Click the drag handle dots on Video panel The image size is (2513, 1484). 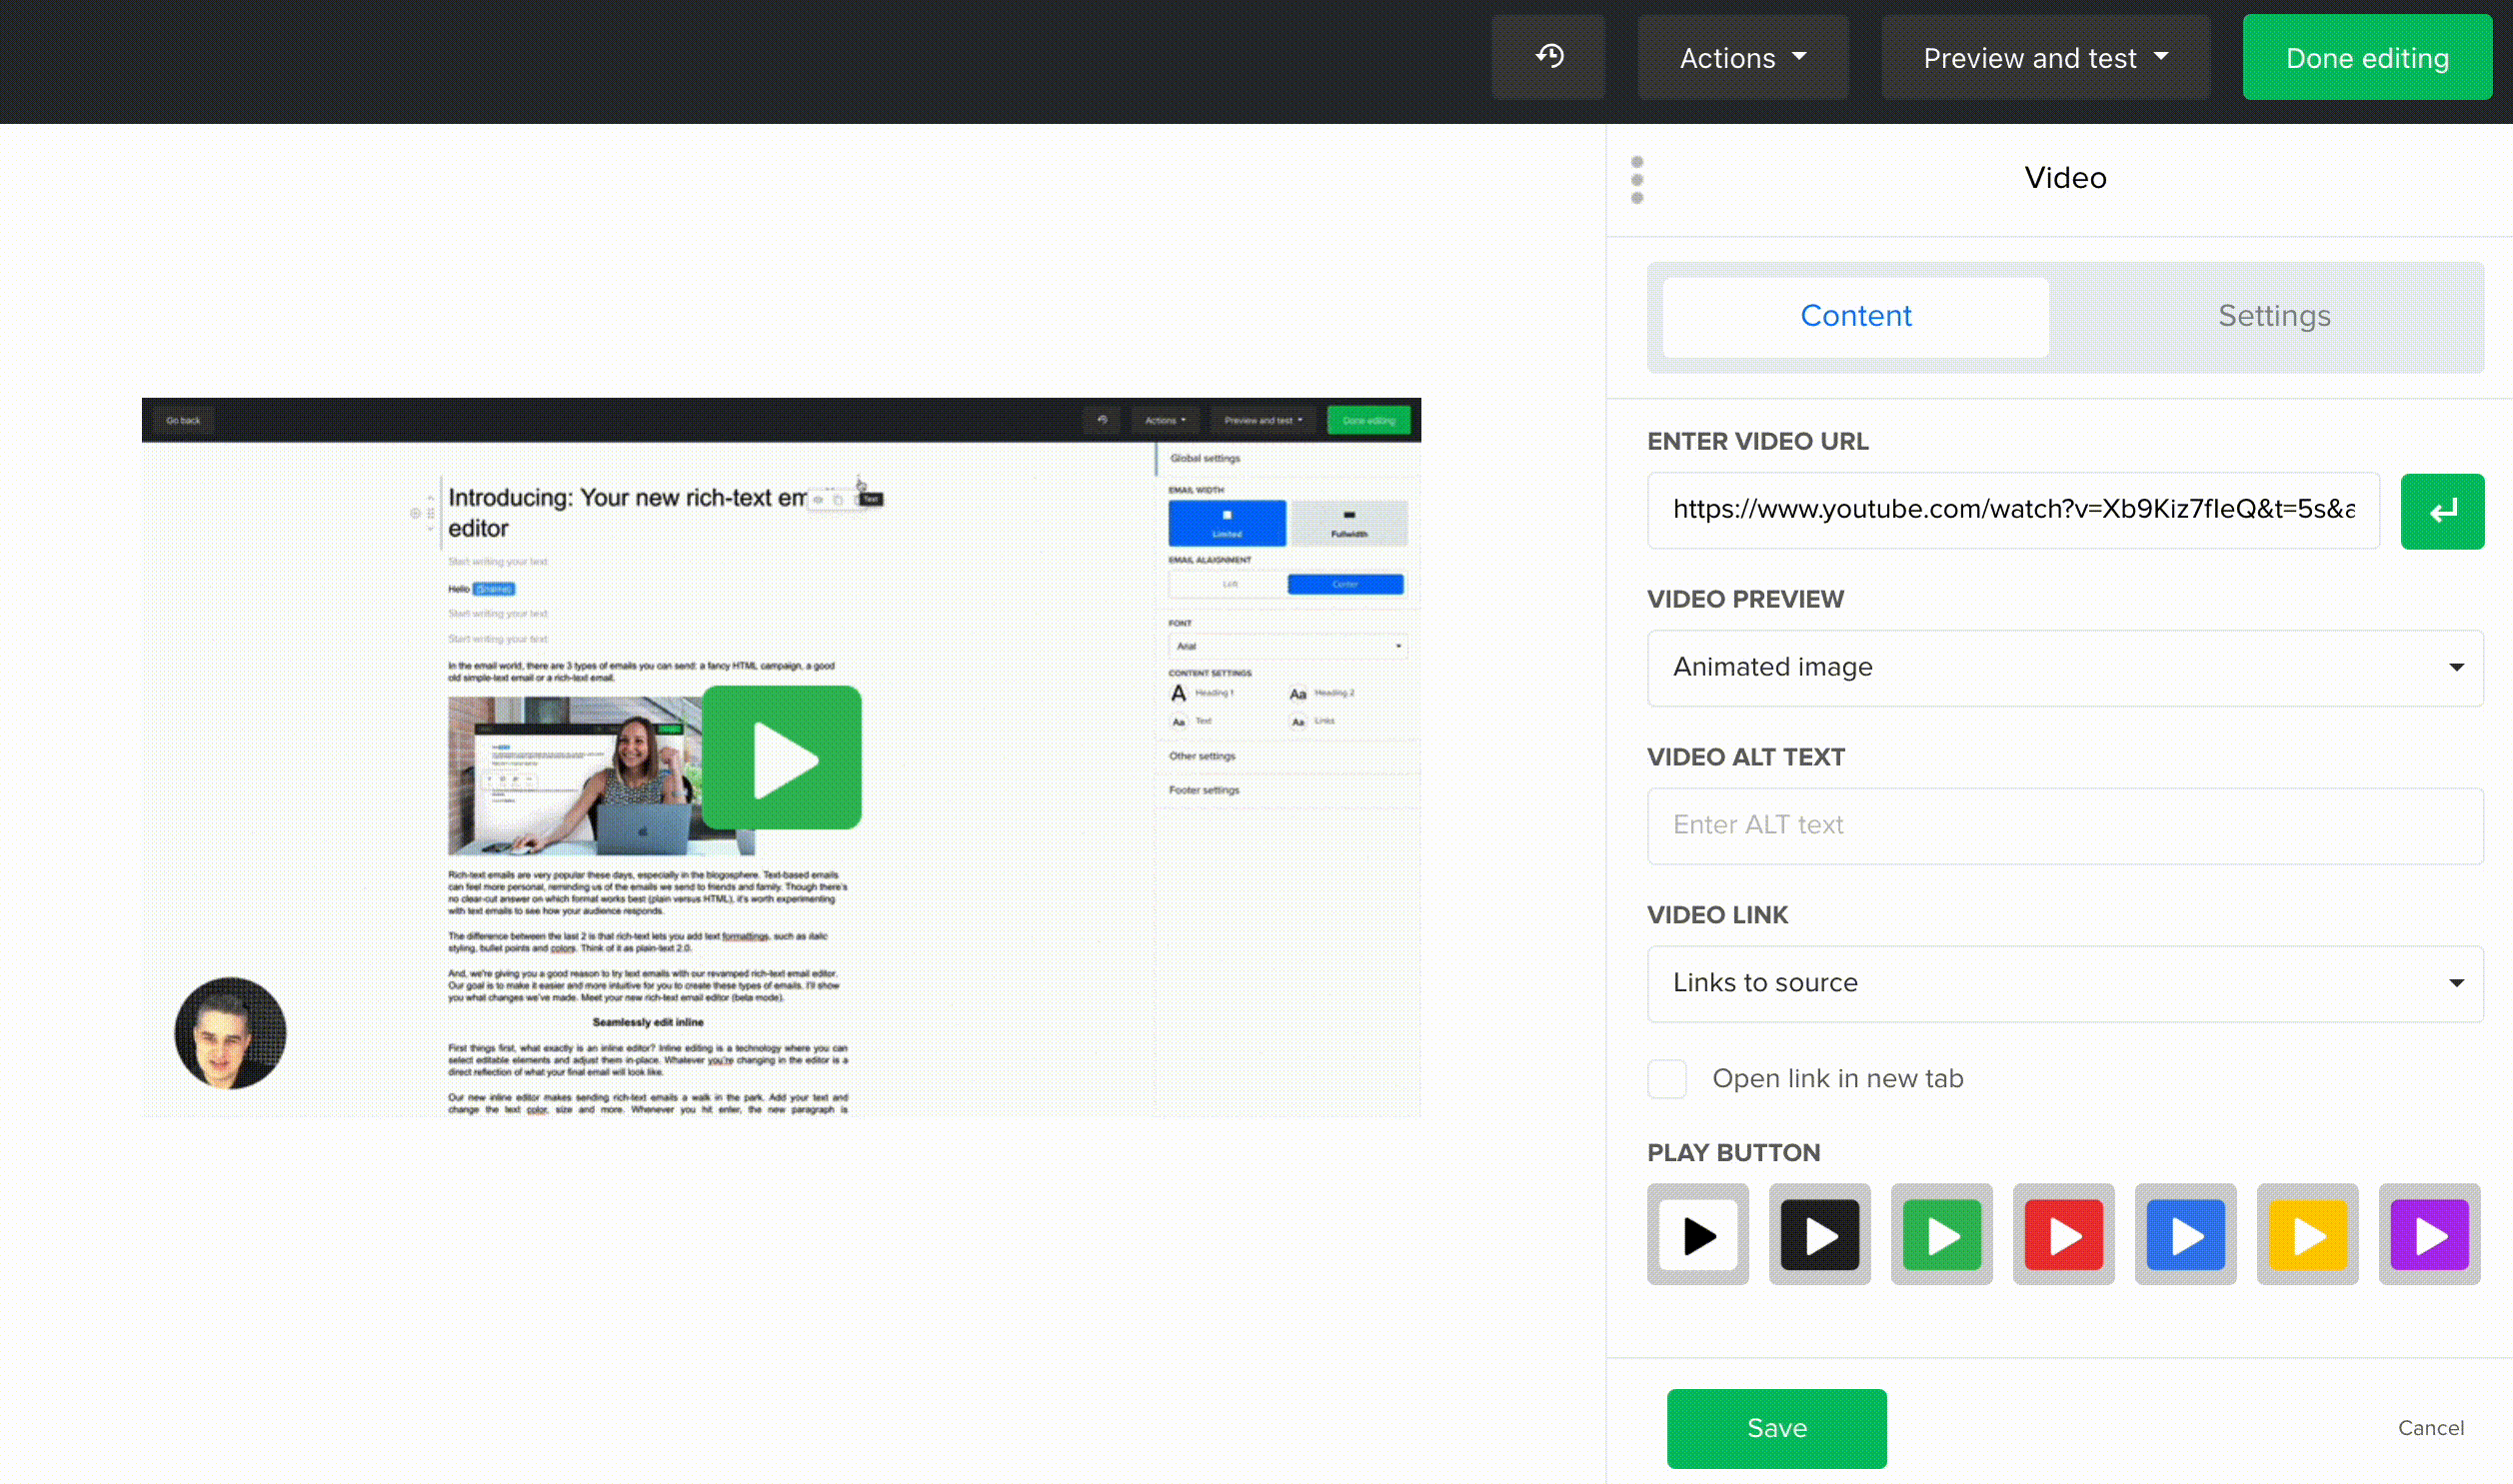[1637, 179]
